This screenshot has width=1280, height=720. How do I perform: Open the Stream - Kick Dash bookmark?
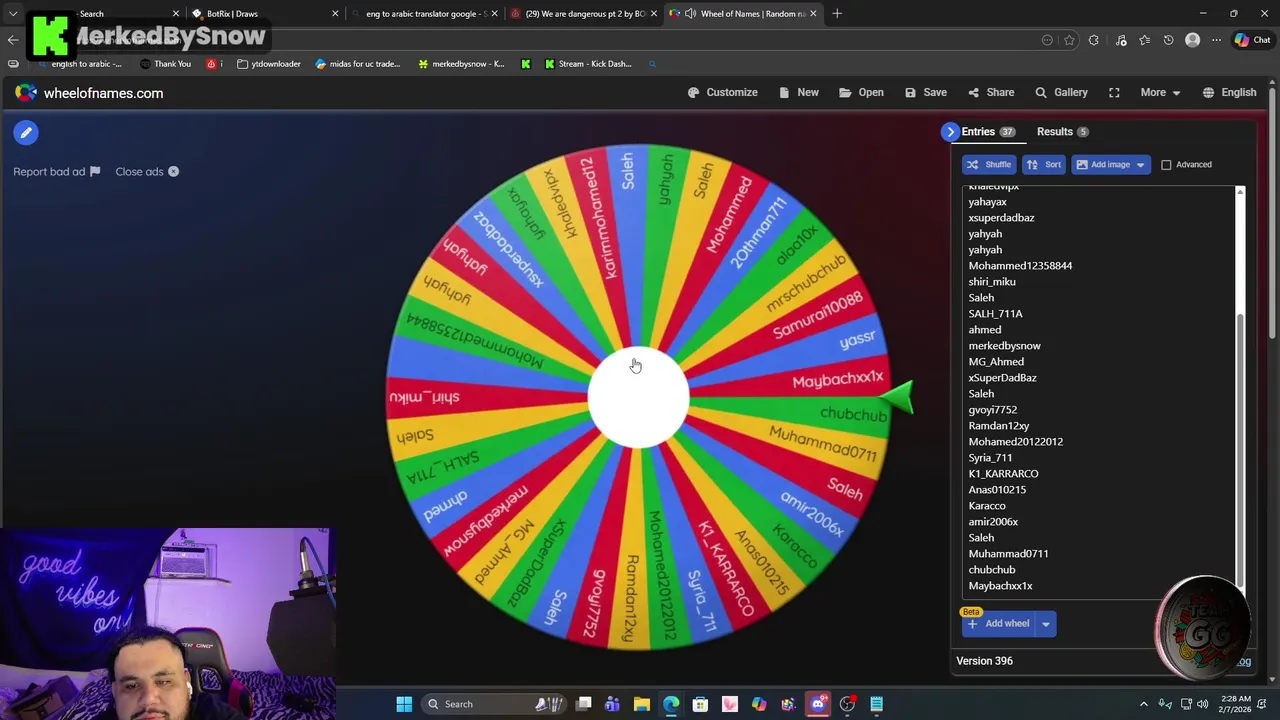[x=588, y=64]
